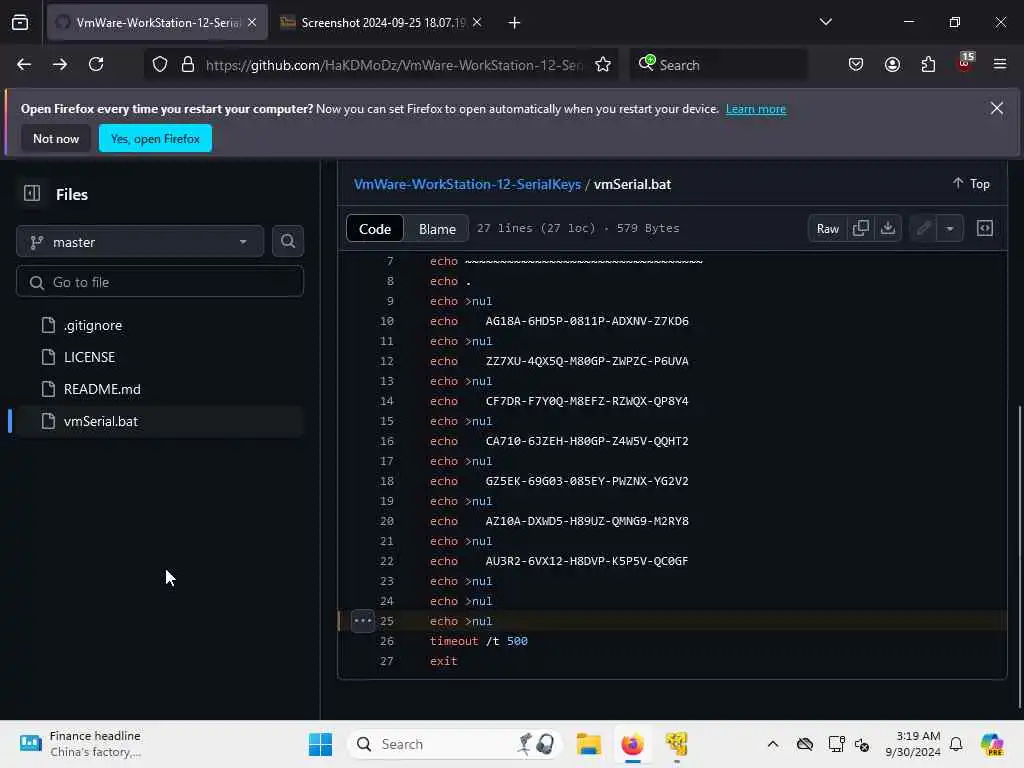Viewport: 1024px width, 768px height.
Task: Expand more edit options dropdown
Action: 950,229
